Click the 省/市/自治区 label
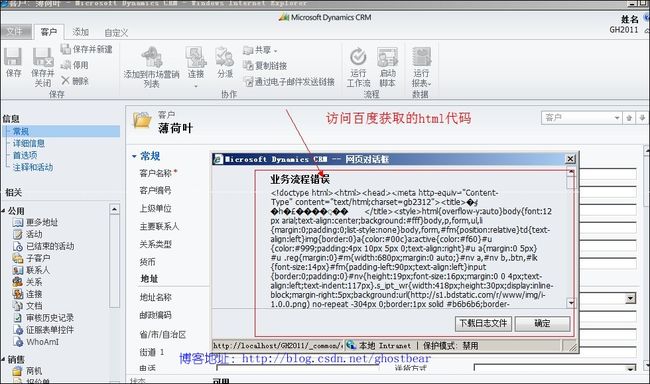650x384 pixels. 162,335
